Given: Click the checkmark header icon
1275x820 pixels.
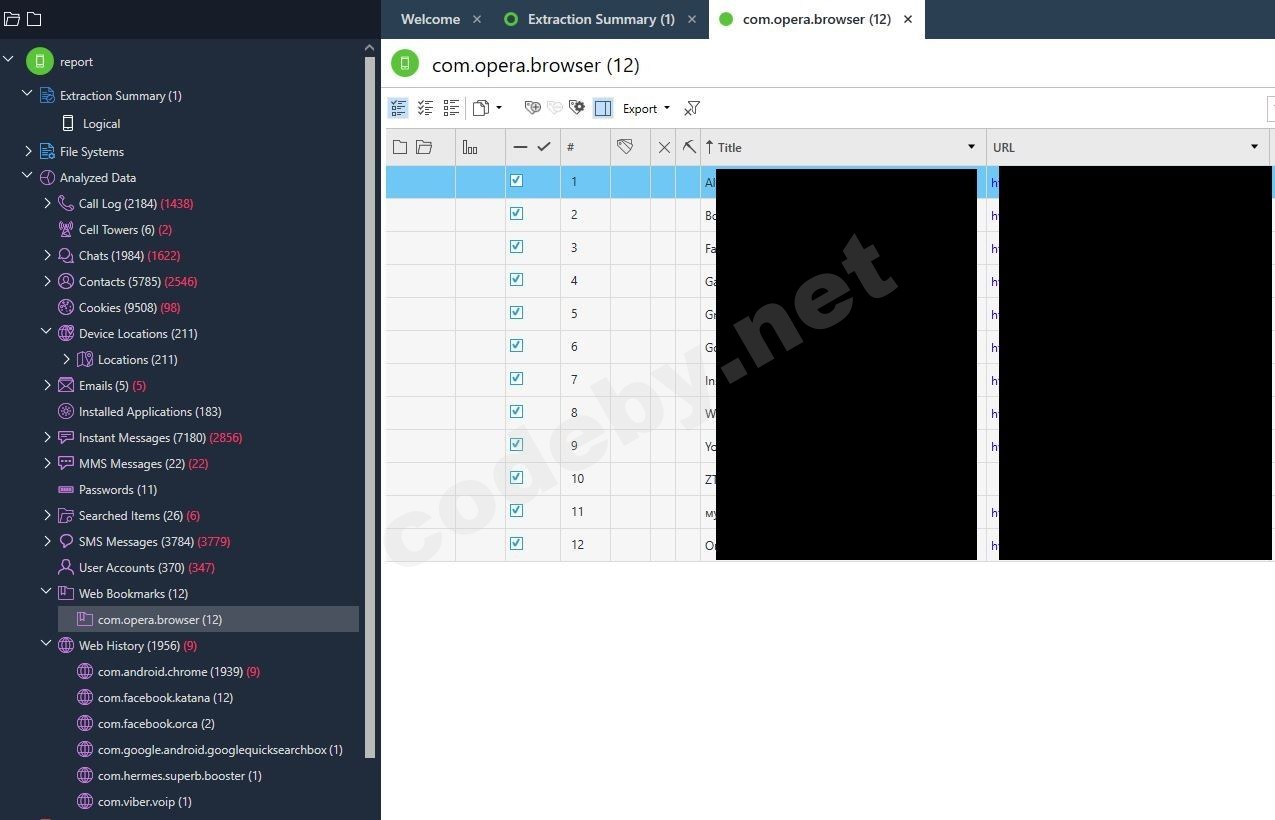Looking at the screenshot, I should (x=544, y=147).
